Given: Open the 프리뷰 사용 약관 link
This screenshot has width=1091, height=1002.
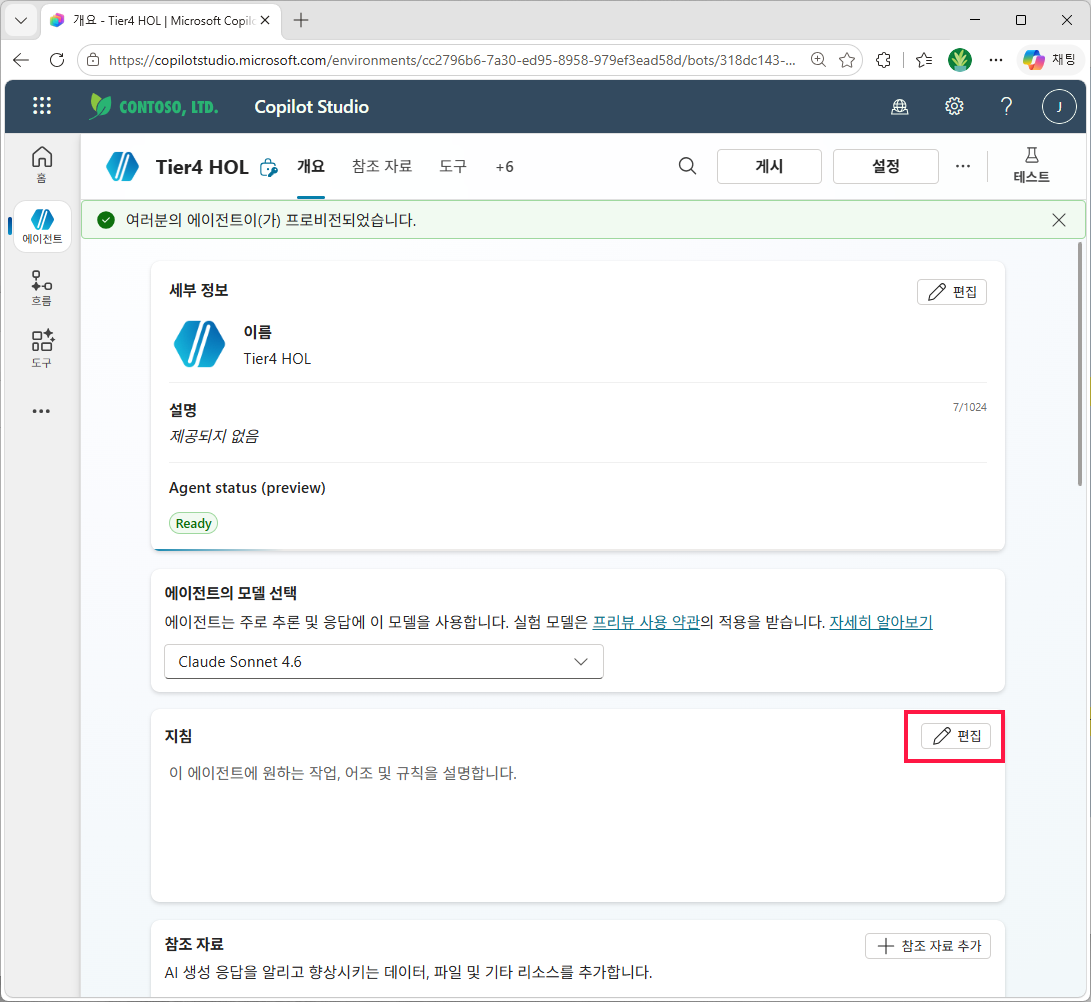Looking at the screenshot, I should click(x=646, y=622).
